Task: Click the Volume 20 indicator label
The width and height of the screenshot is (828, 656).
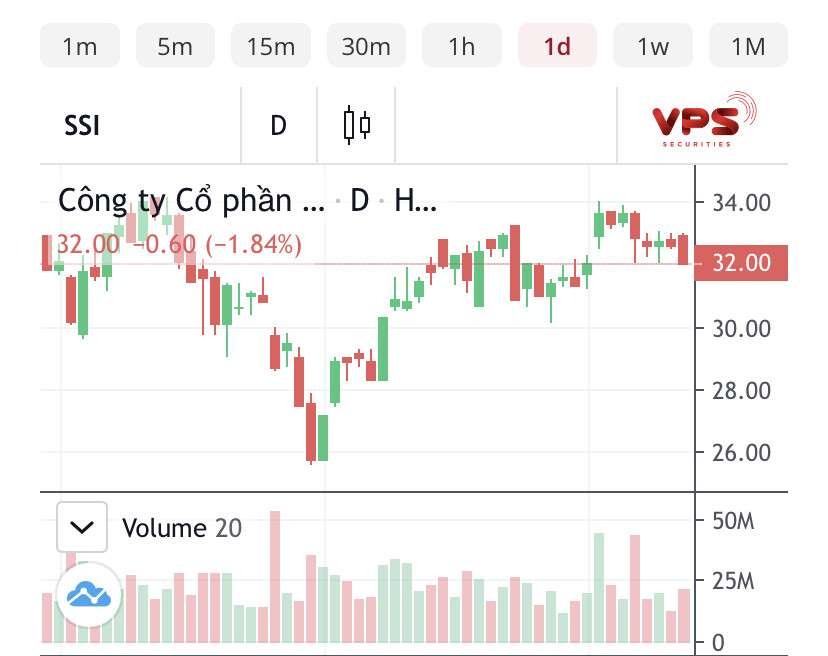Action: coord(182,528)
